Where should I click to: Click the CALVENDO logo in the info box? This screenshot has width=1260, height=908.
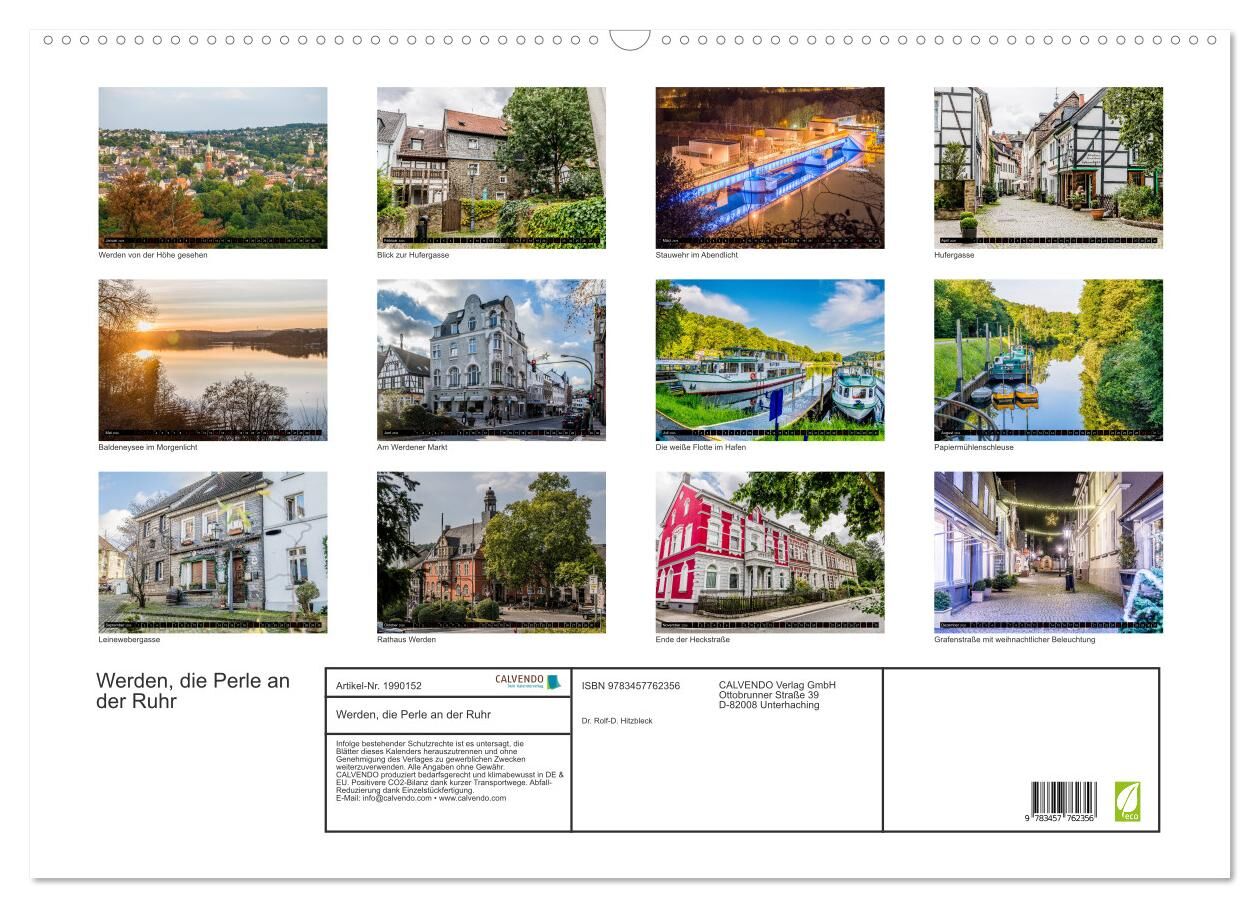[x=528, y=682]
